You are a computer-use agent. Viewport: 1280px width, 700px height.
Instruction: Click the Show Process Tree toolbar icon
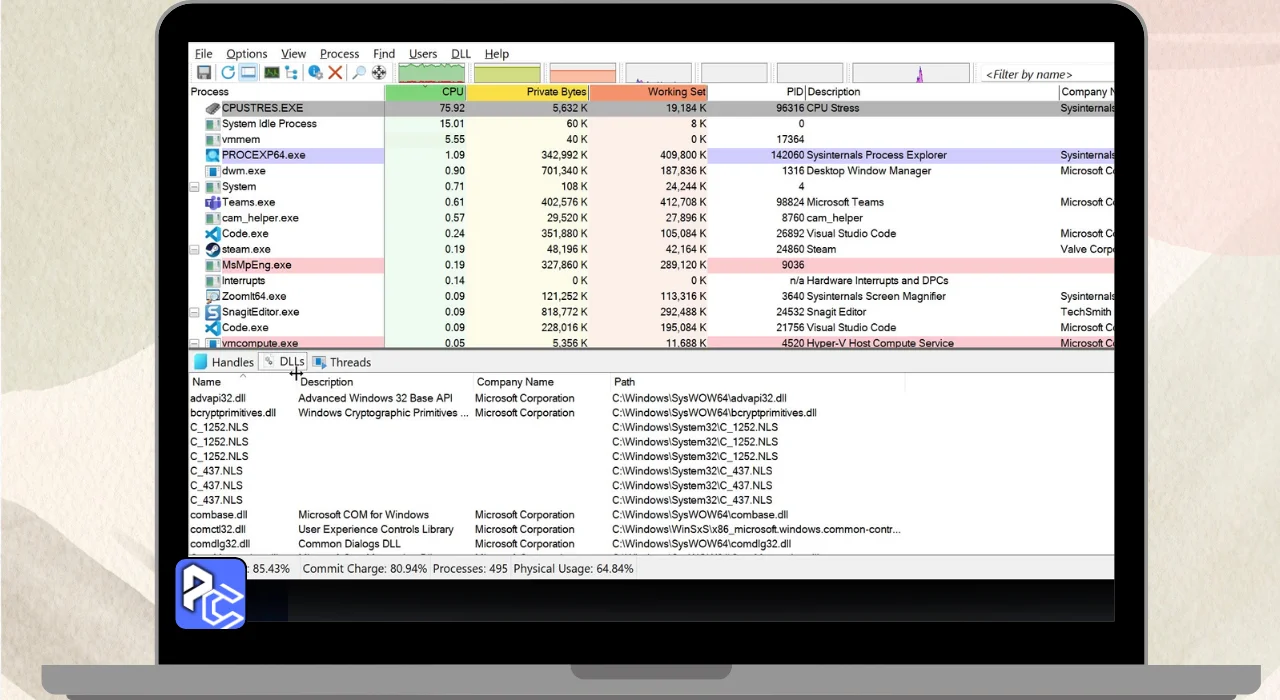pos(291,73)
